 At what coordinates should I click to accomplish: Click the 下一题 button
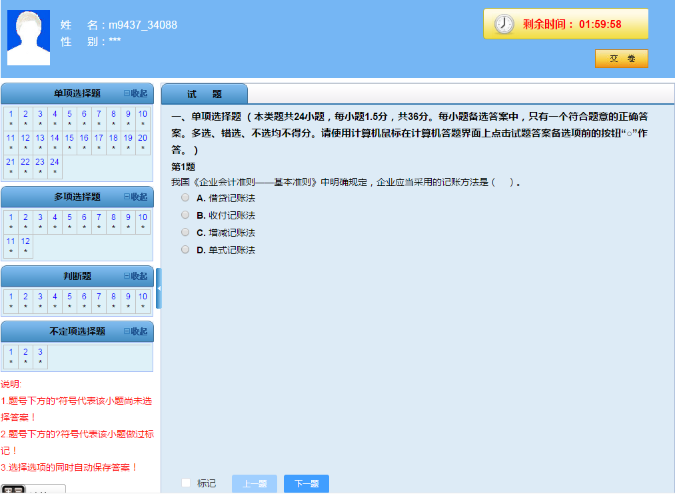[307, 484]
